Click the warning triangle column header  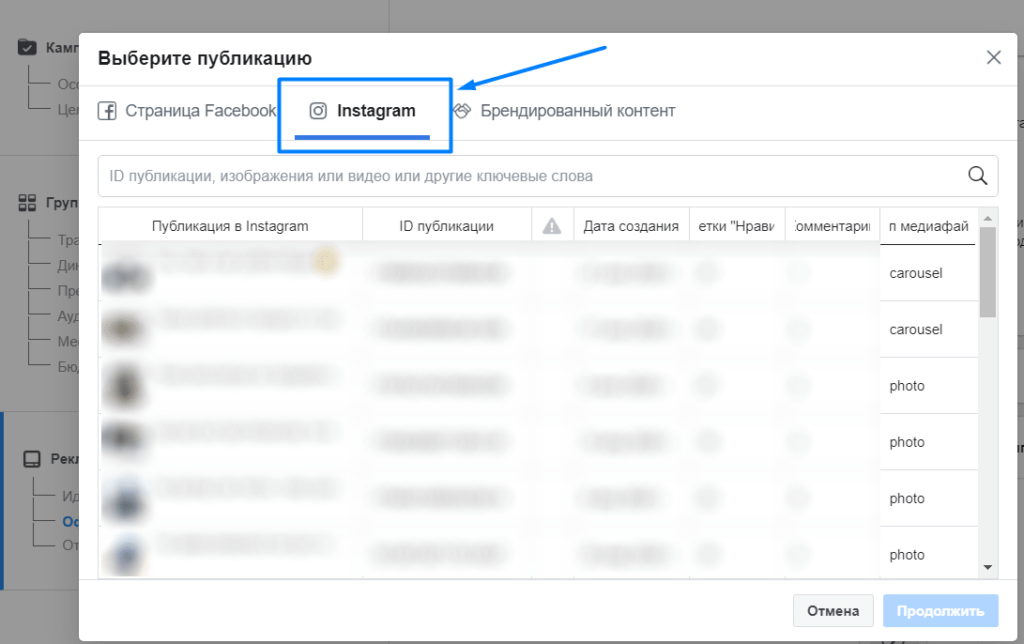(x=552, y=226)
